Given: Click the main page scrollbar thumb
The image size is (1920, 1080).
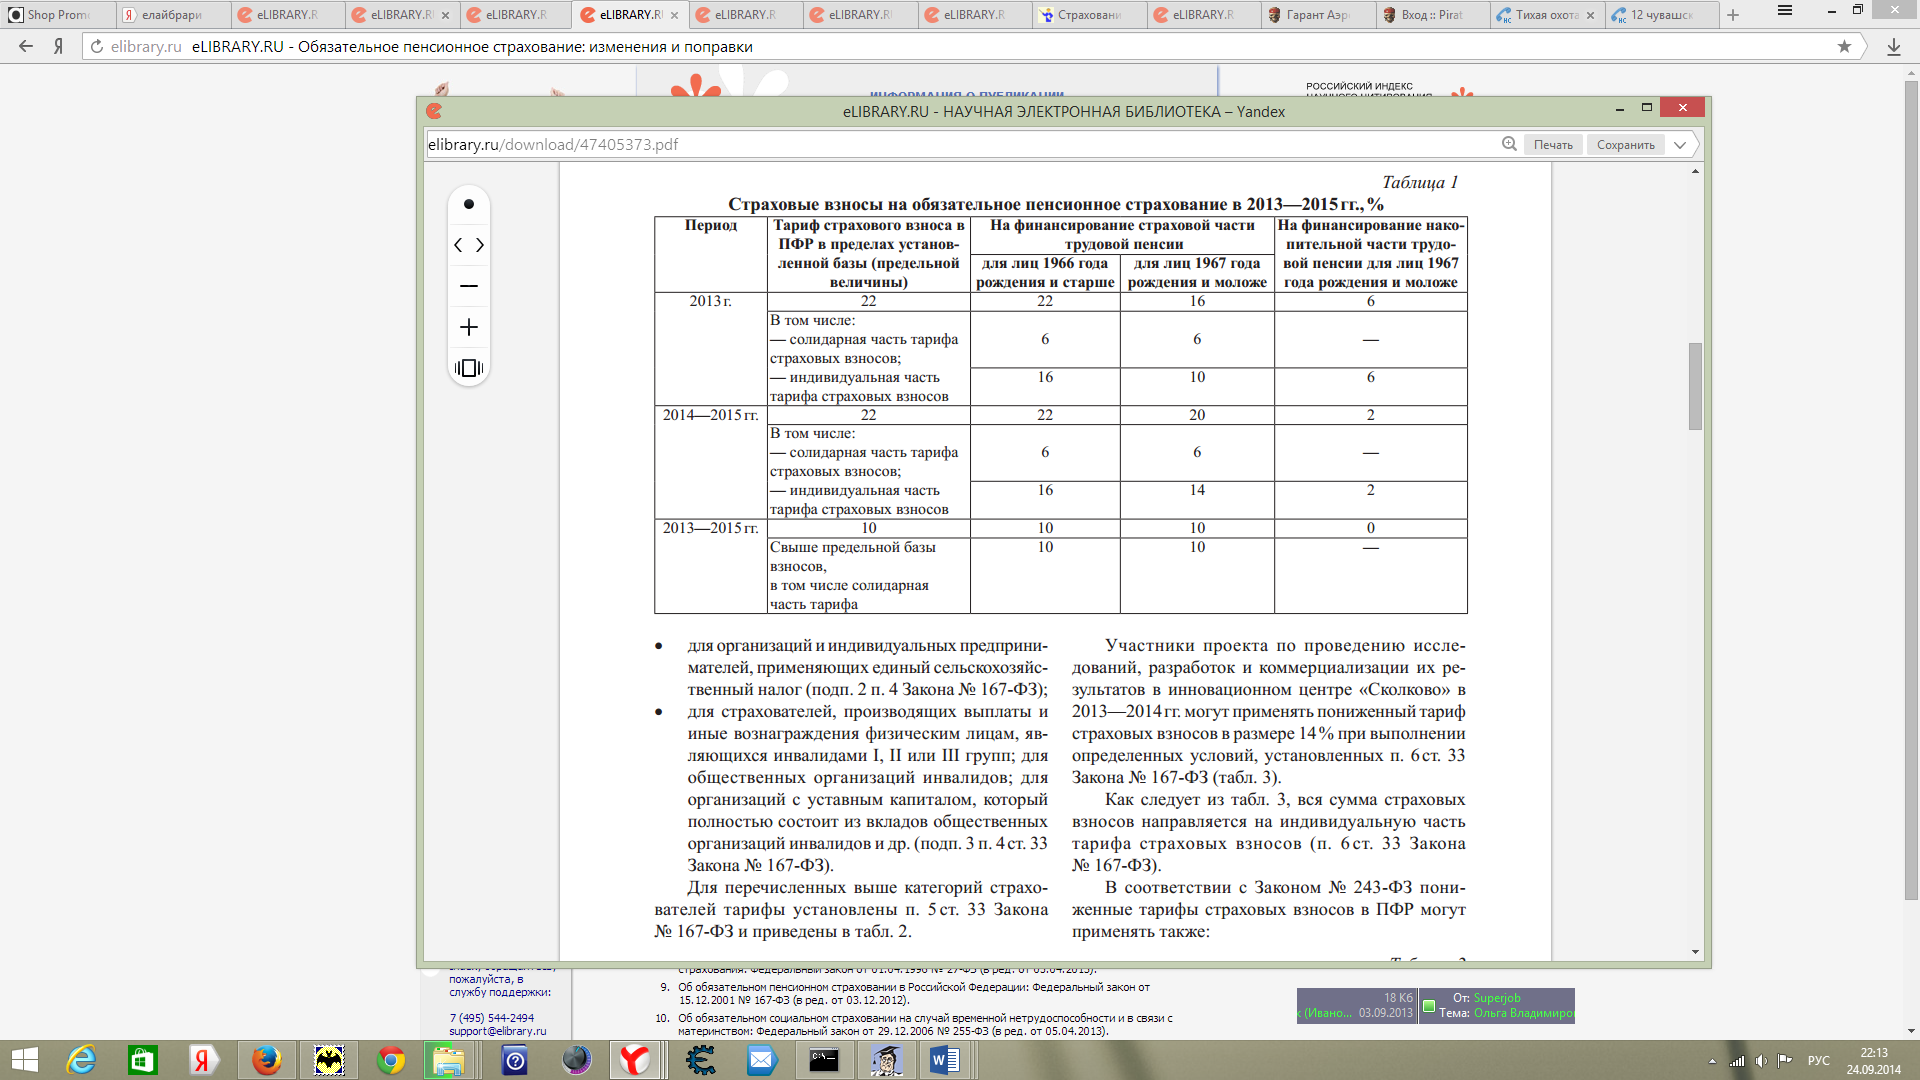Looking at the screenshot, I should coord(1912,490).
